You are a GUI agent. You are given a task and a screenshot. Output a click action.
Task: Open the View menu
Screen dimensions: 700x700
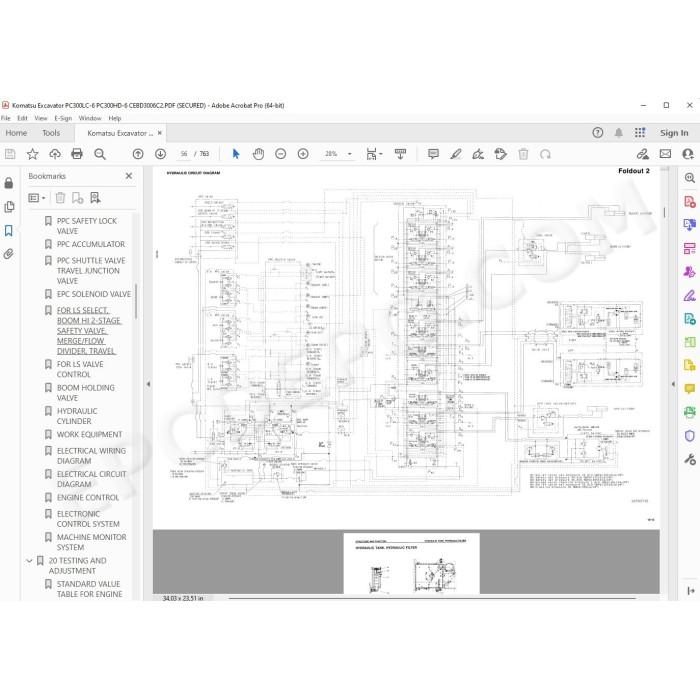(x=41, y=118)
